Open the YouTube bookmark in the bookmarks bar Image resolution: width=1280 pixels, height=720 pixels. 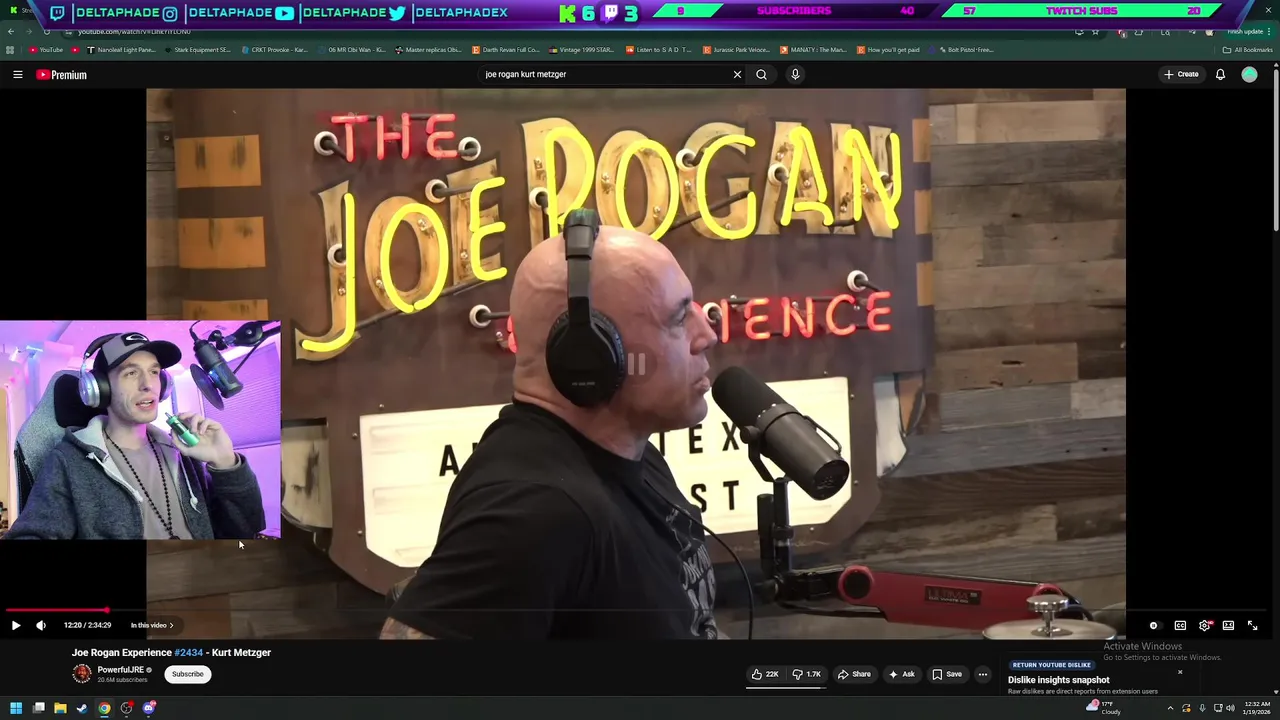point(46,50)
